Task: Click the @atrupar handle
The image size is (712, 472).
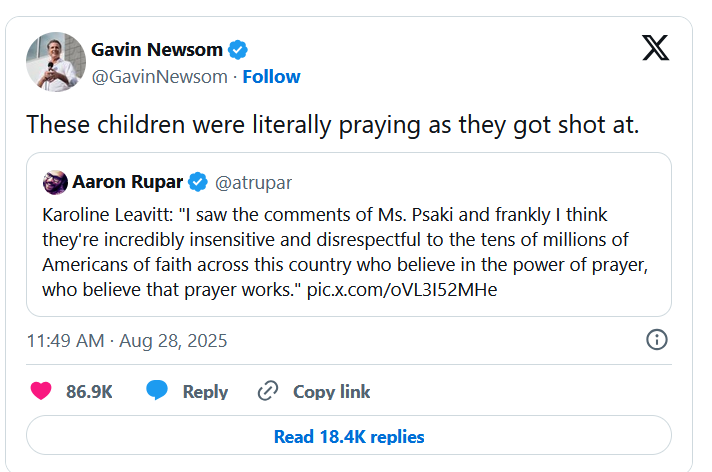Action: click(254, 182)
